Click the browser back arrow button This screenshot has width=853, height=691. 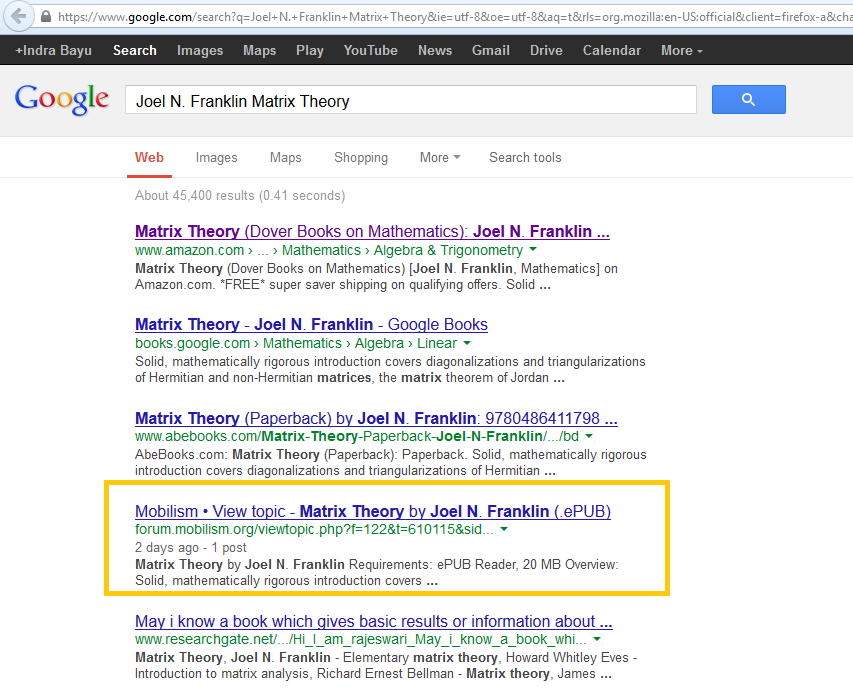pos(18,16)
